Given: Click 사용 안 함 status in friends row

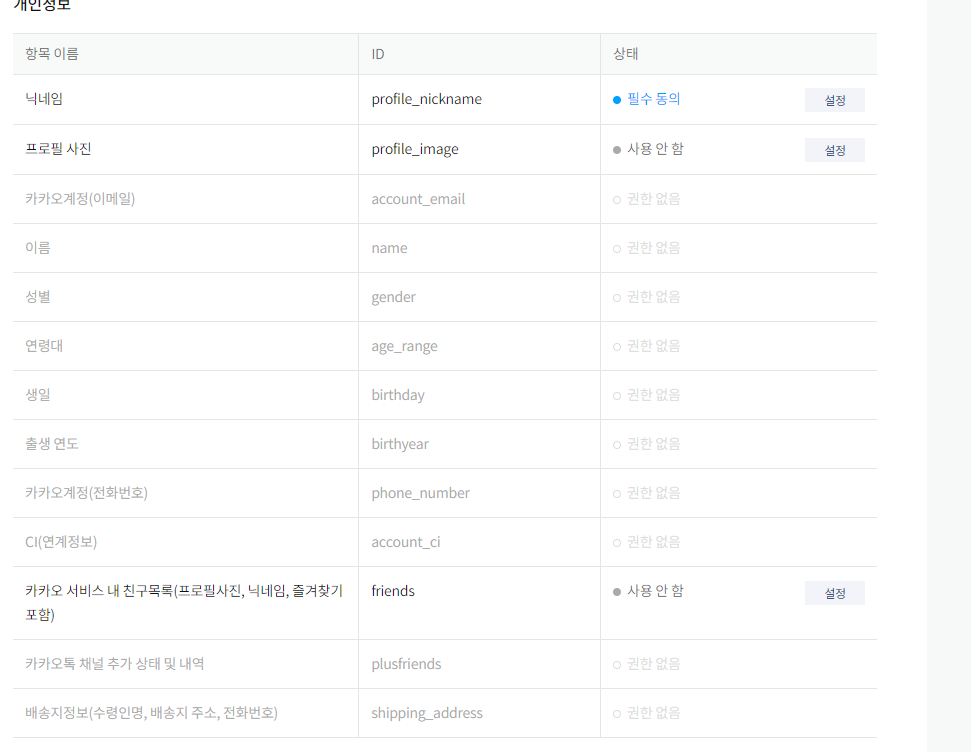Looking at the screenshot, I should 655,590.
